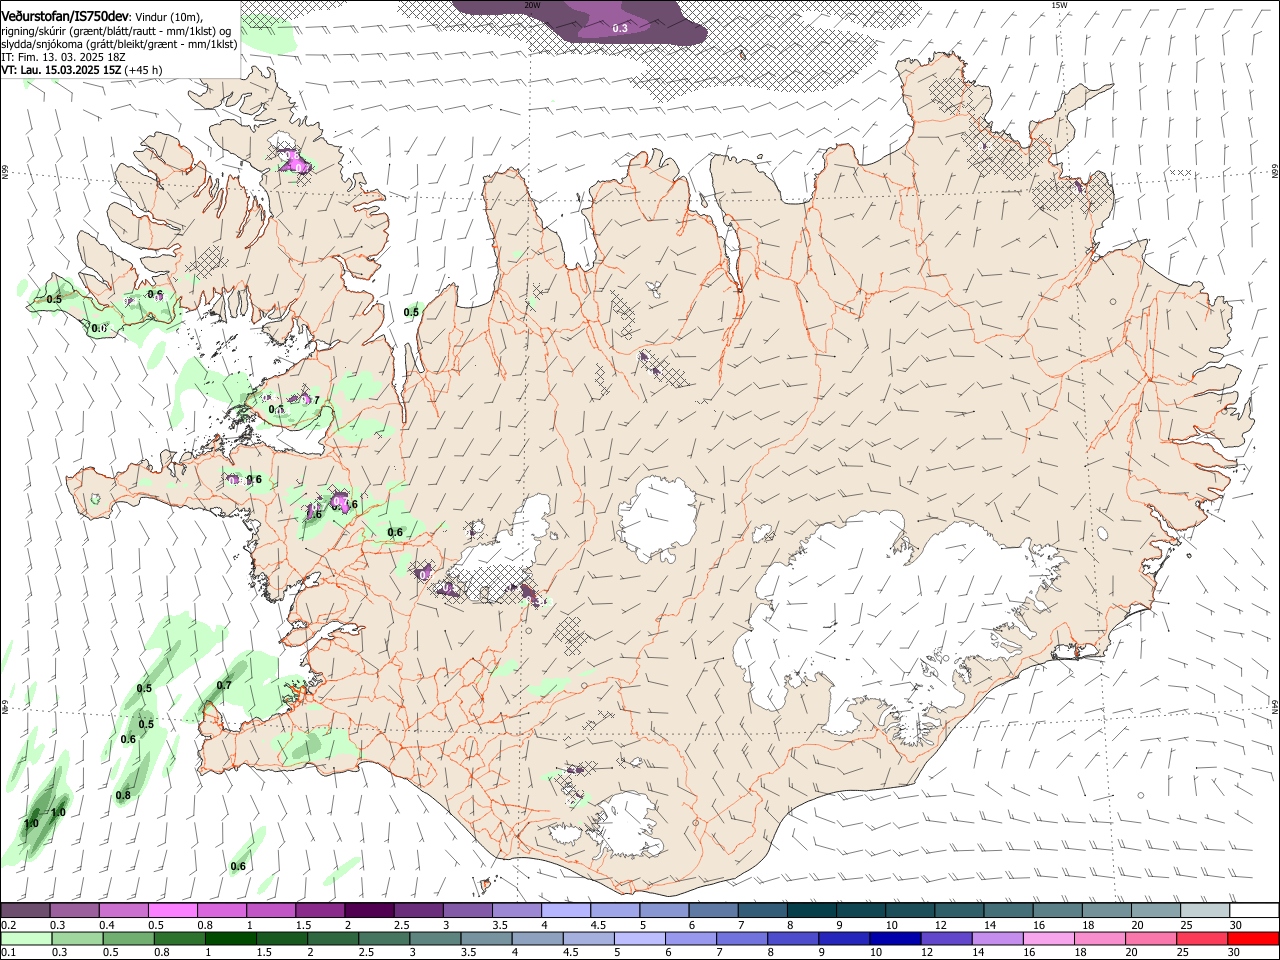This screenshot has width=1280, height=960.
Task: Click the 0.8 precipitation value over the sea
Action: 123,795
